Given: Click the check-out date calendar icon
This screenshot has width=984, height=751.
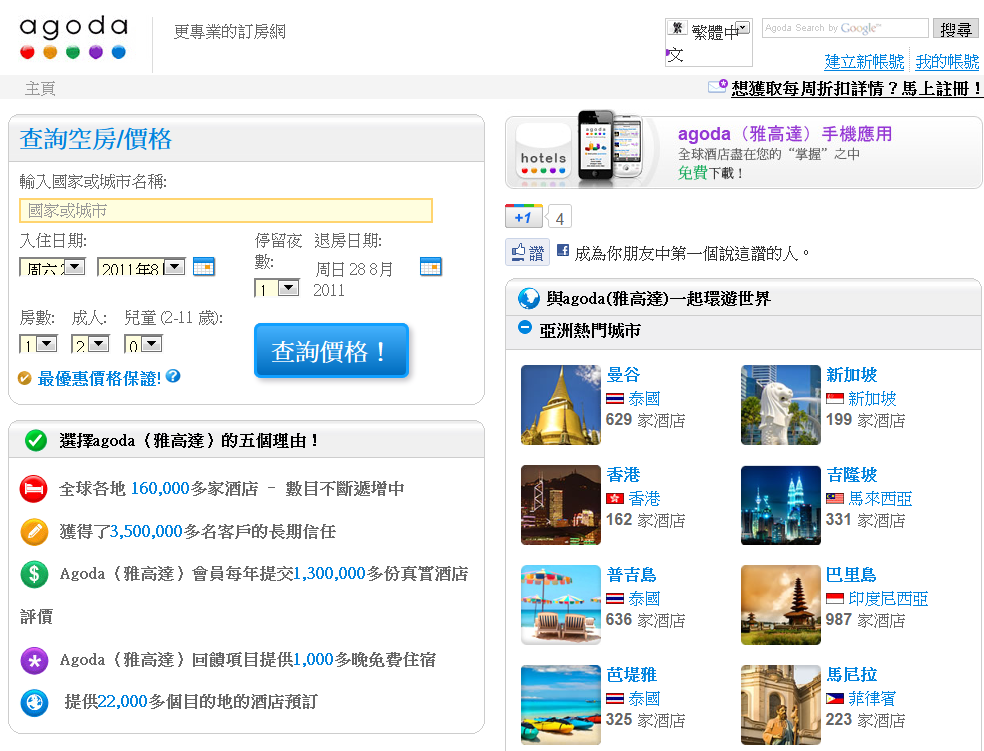Looking at the screenshot, I should [431, 267].
